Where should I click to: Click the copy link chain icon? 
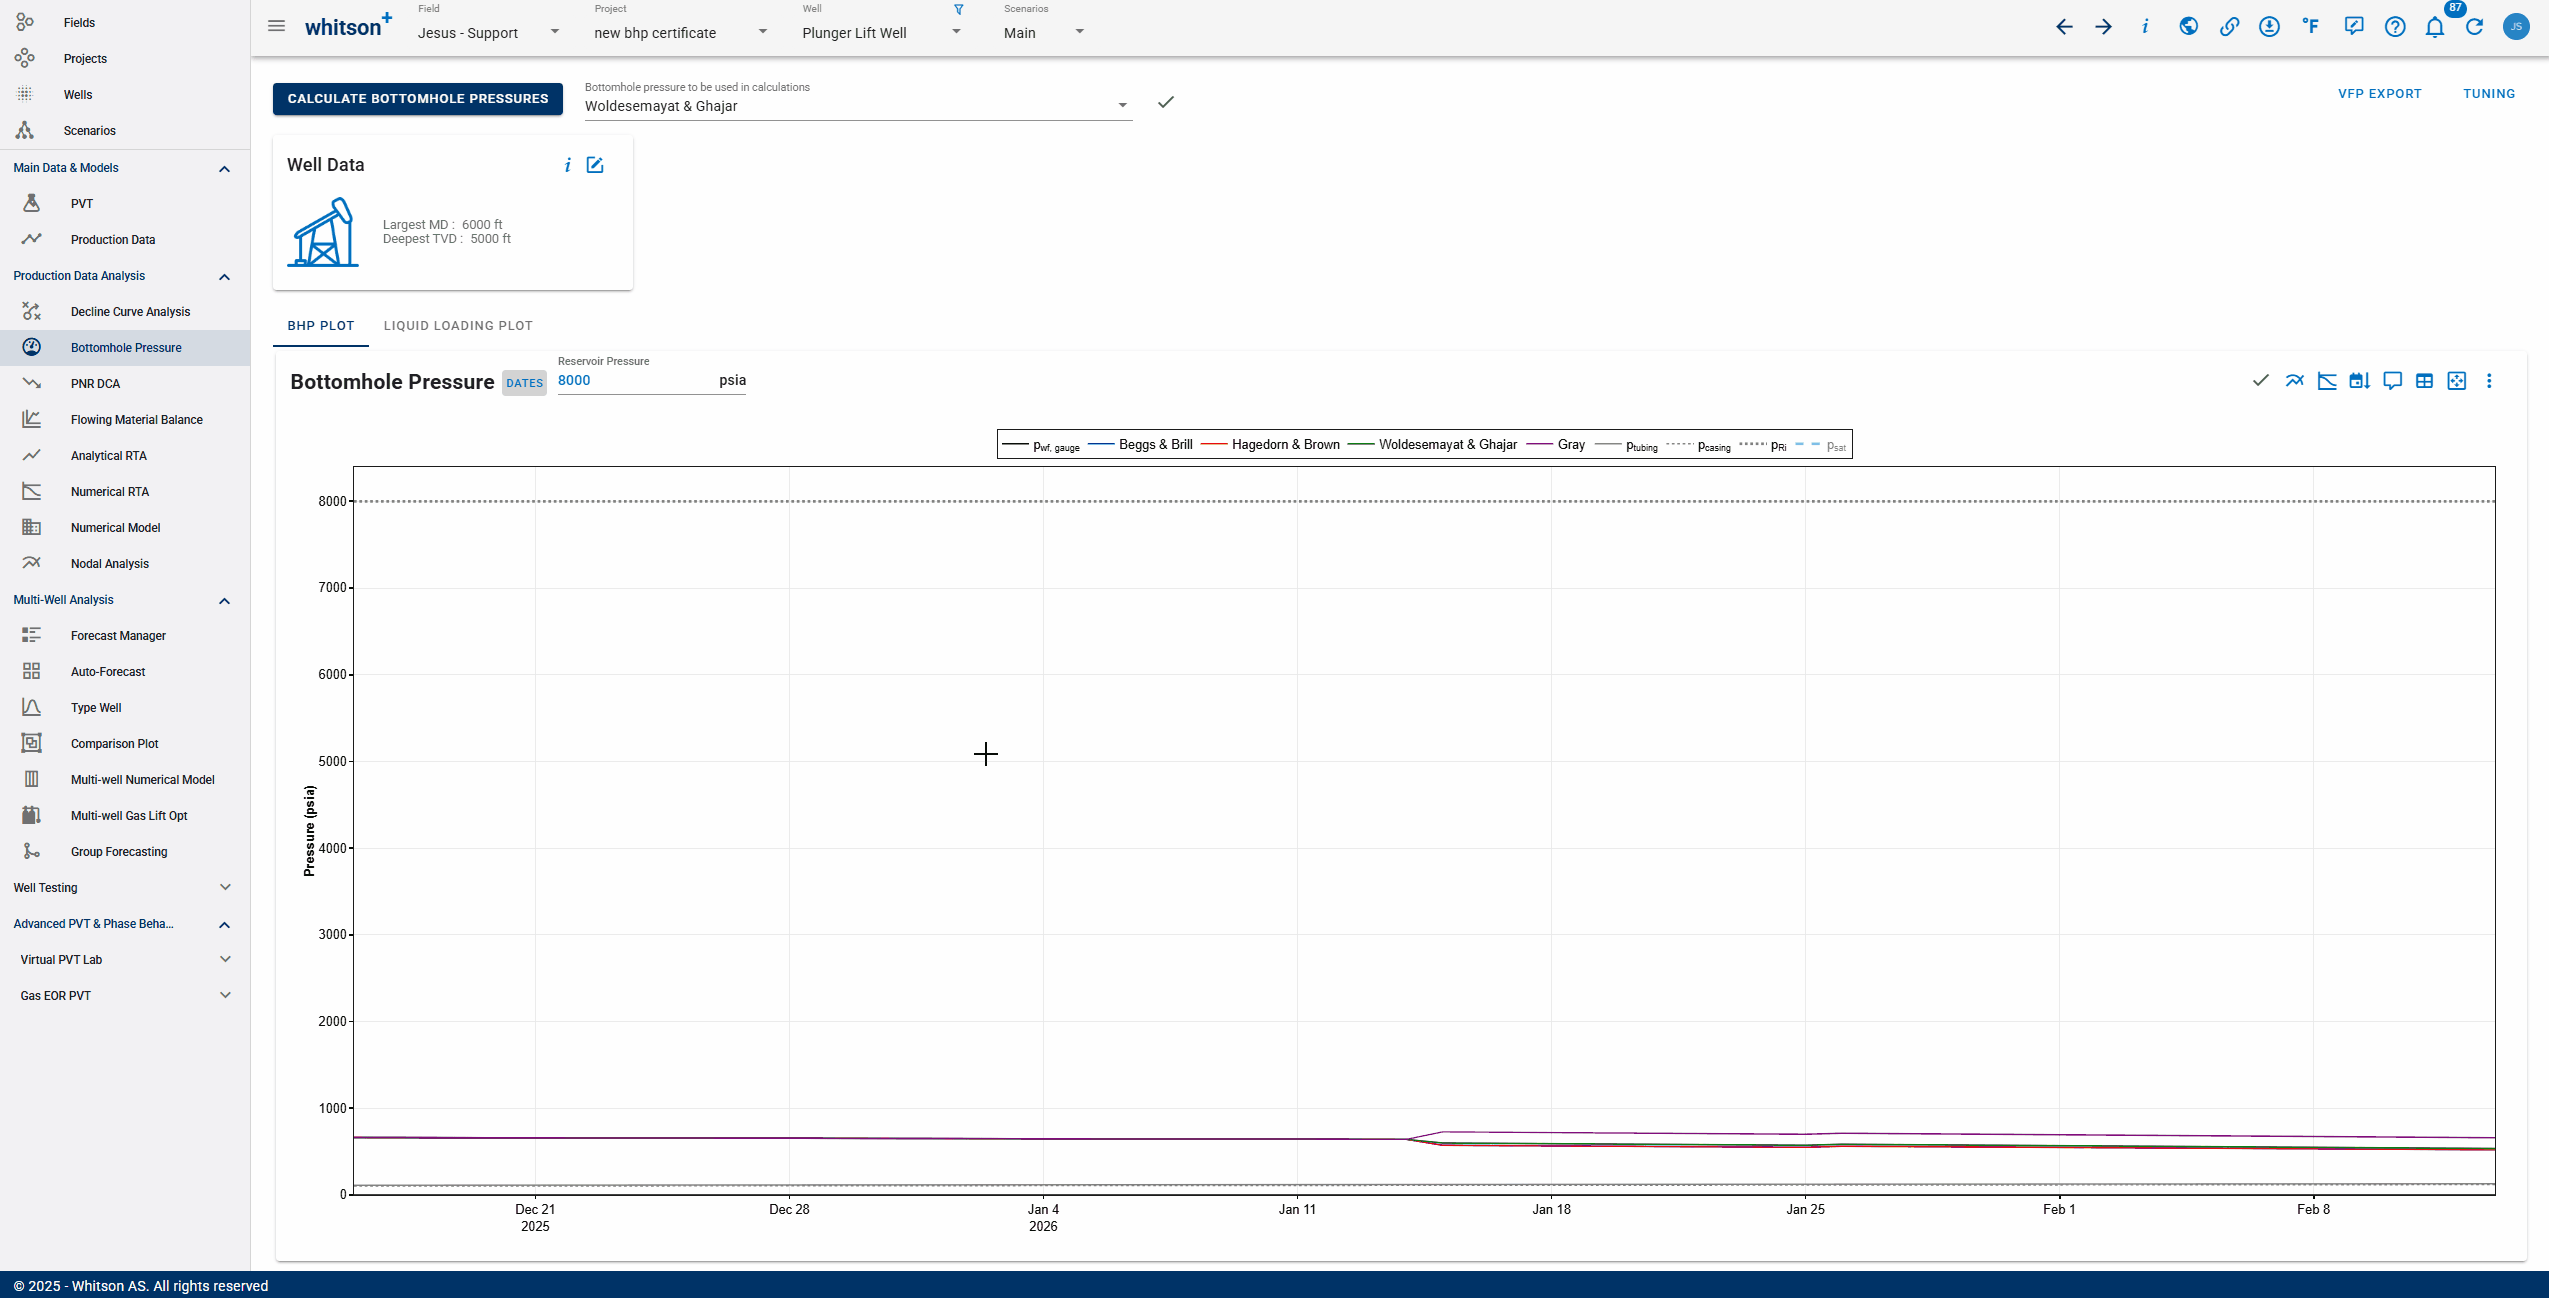pyautogui.click(x=2229, y=27)
